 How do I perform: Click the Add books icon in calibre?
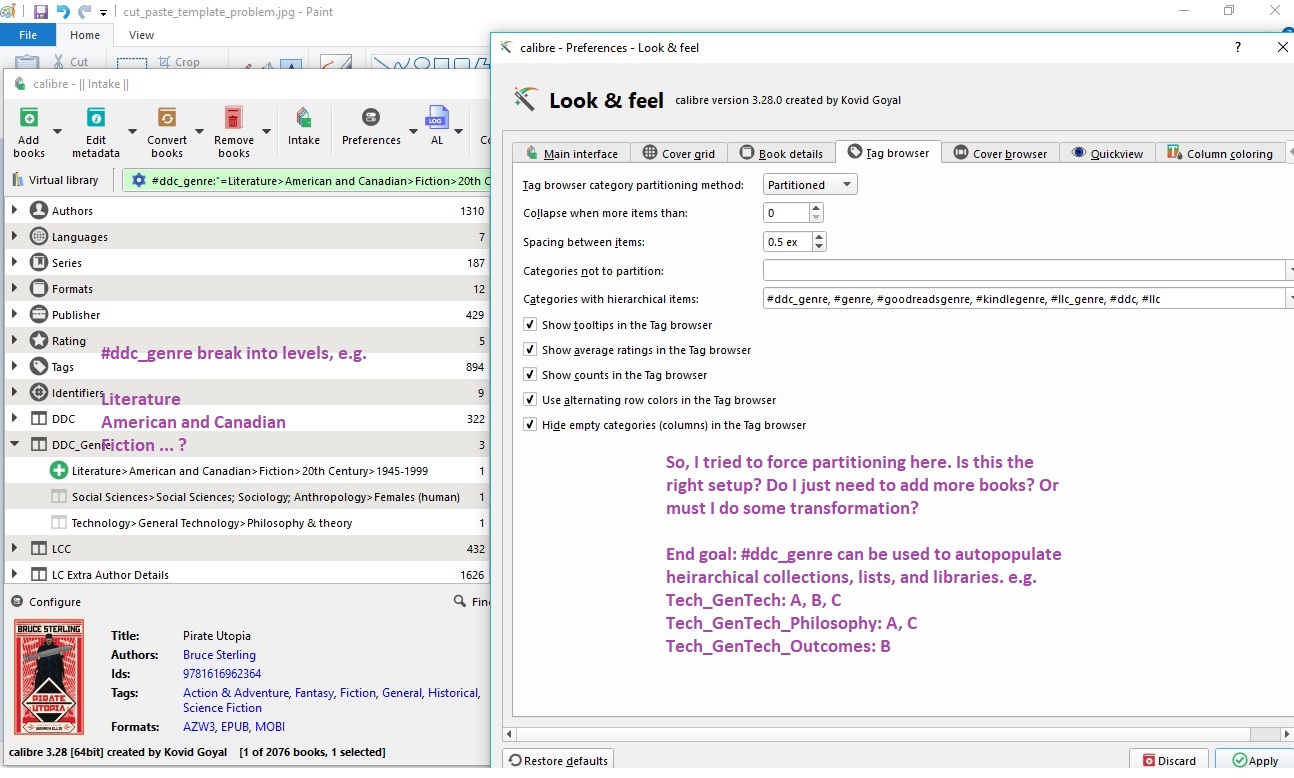click(x=29, y=118)
